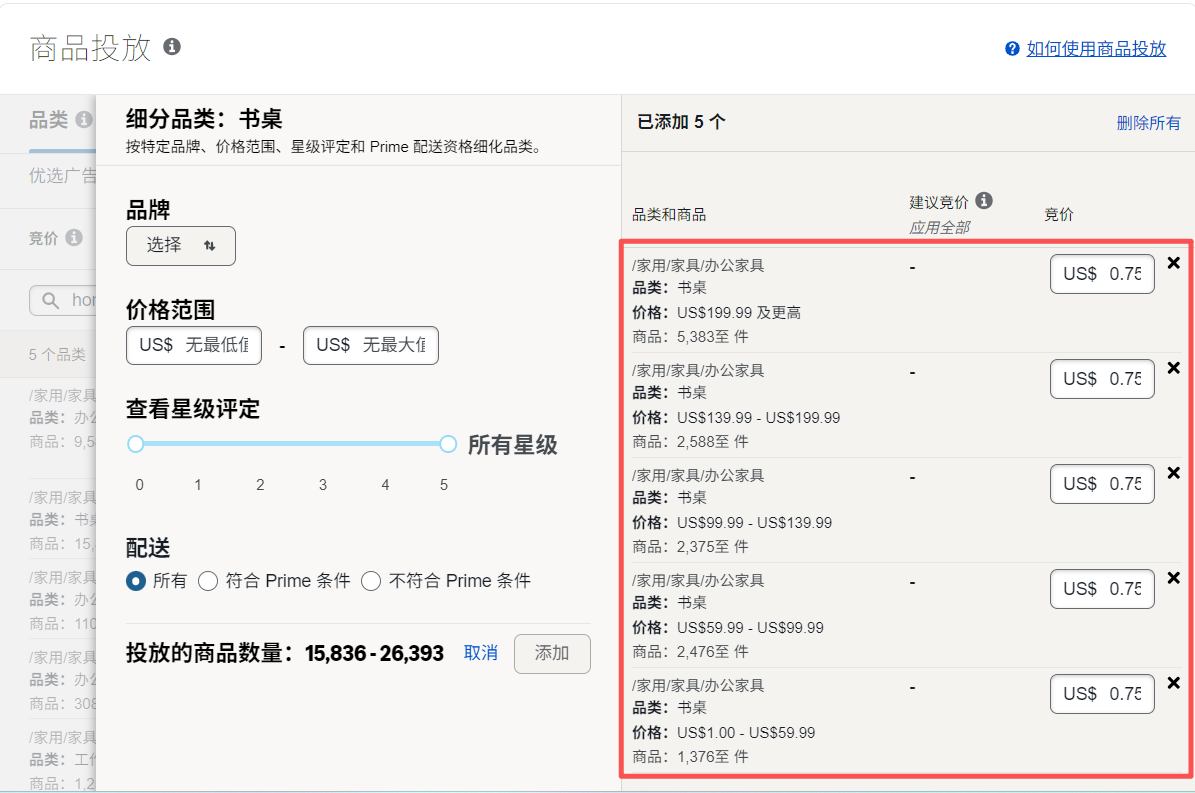Click info icon next to 商品投放 title
Screen dimensions: 1195x793
pyautogui.click(x=172, y=47)
